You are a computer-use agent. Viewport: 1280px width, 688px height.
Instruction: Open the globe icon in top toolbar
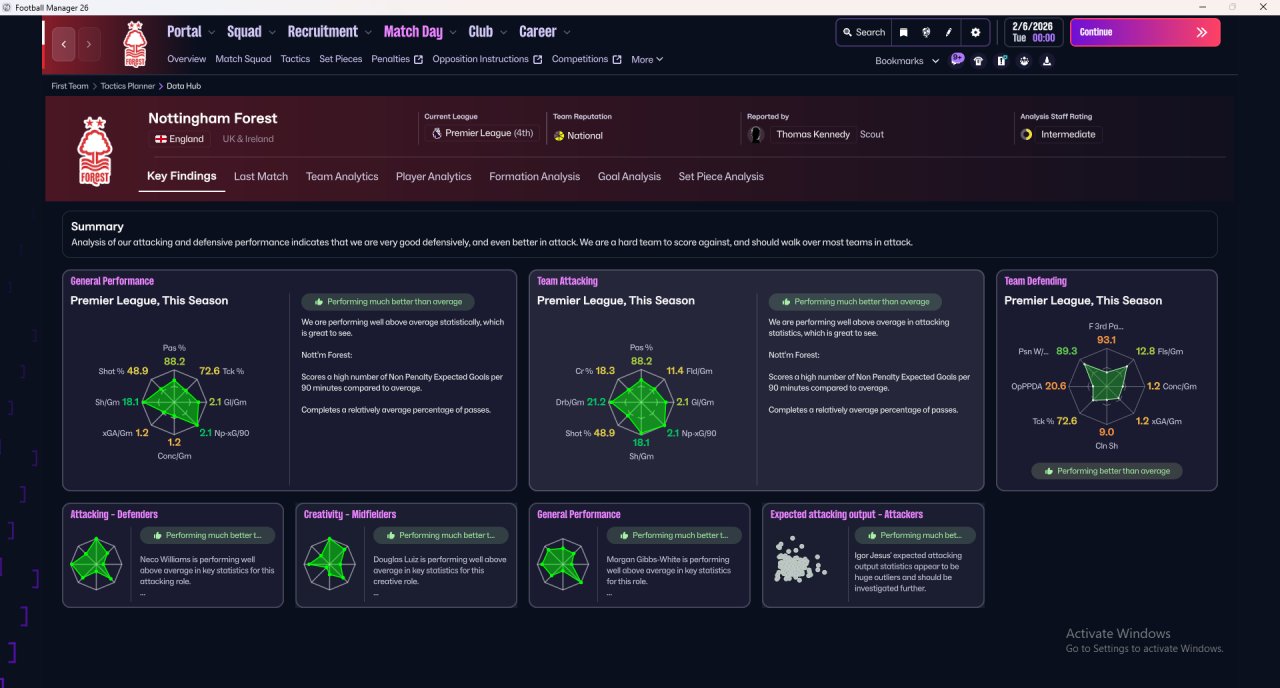point(926,32)
